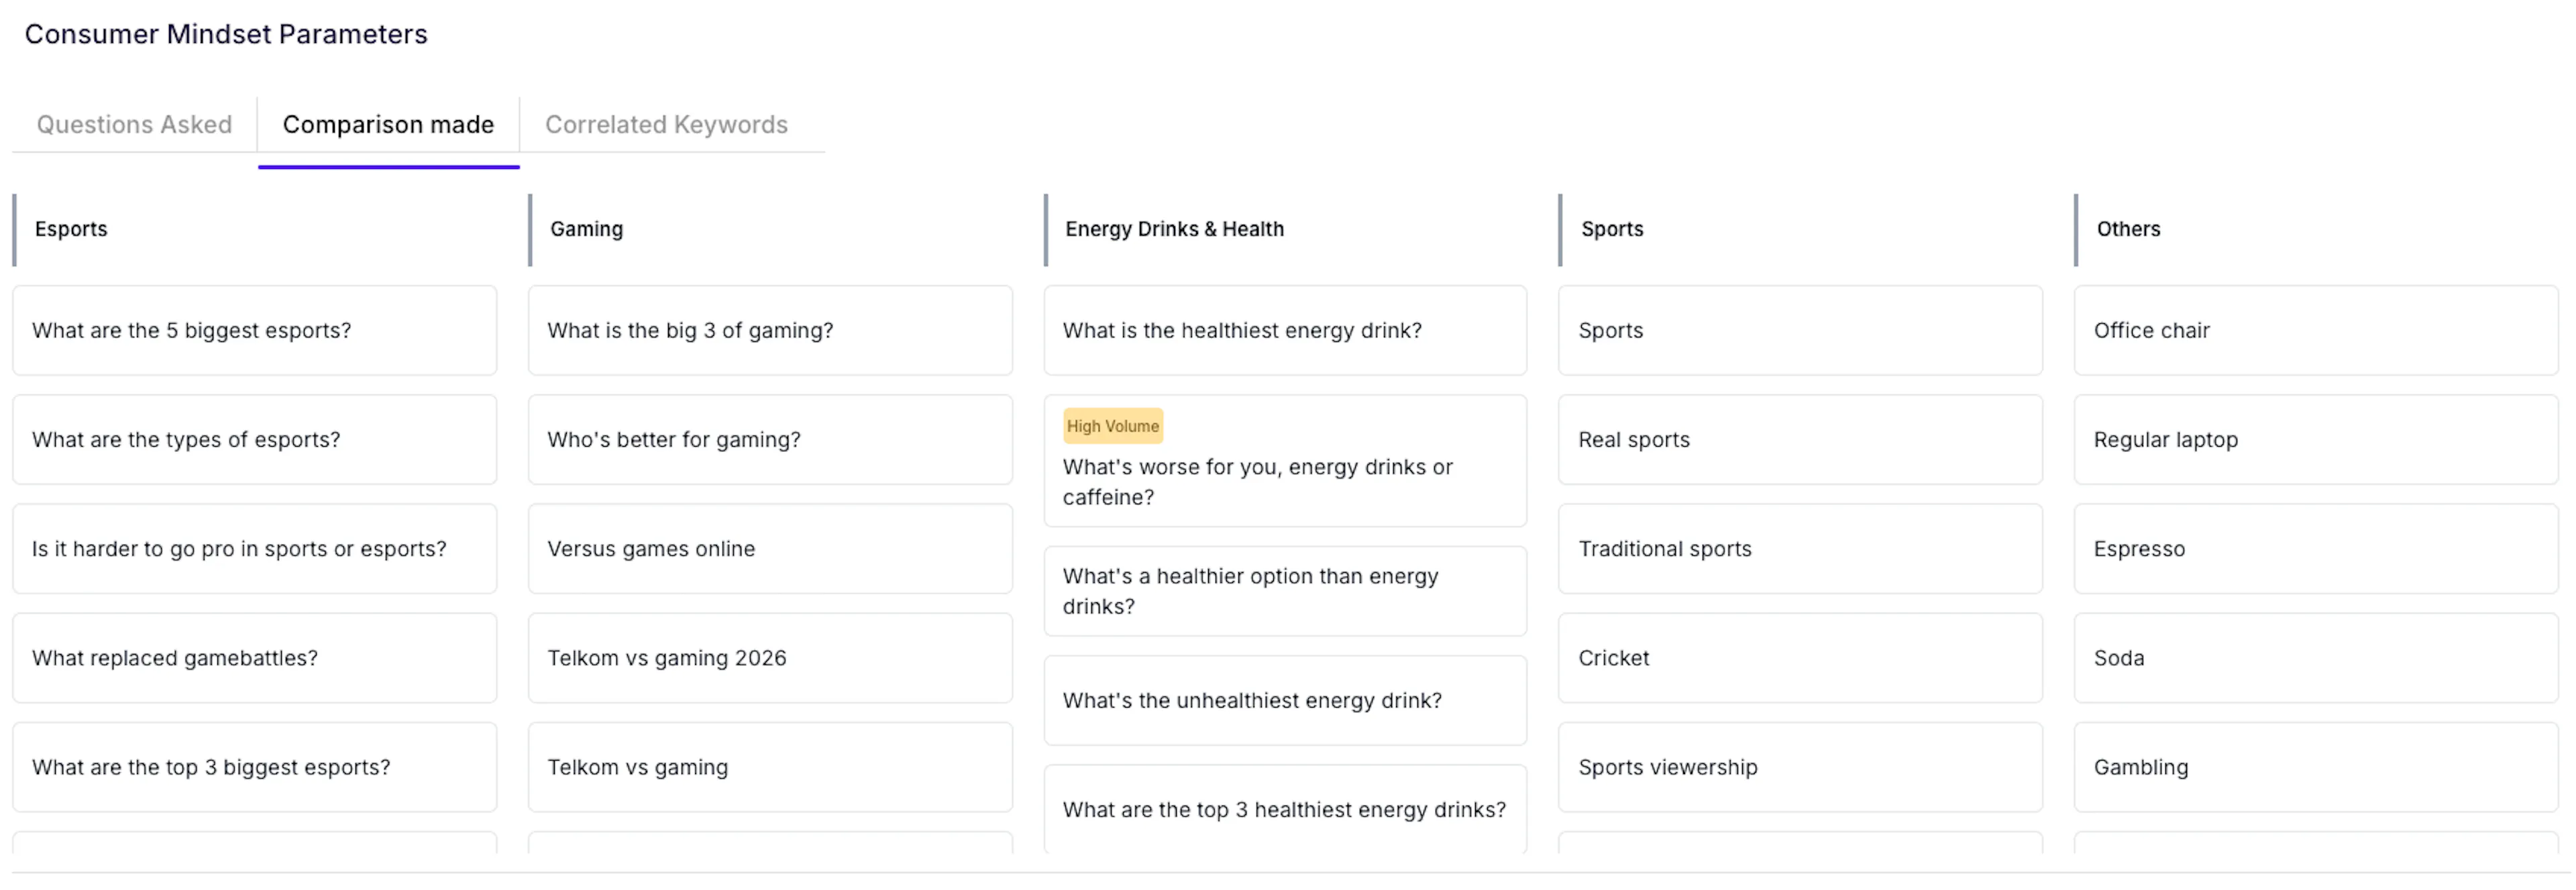
Task: Select the 'Real sports' card
Action: click(x=1800, y=440)
